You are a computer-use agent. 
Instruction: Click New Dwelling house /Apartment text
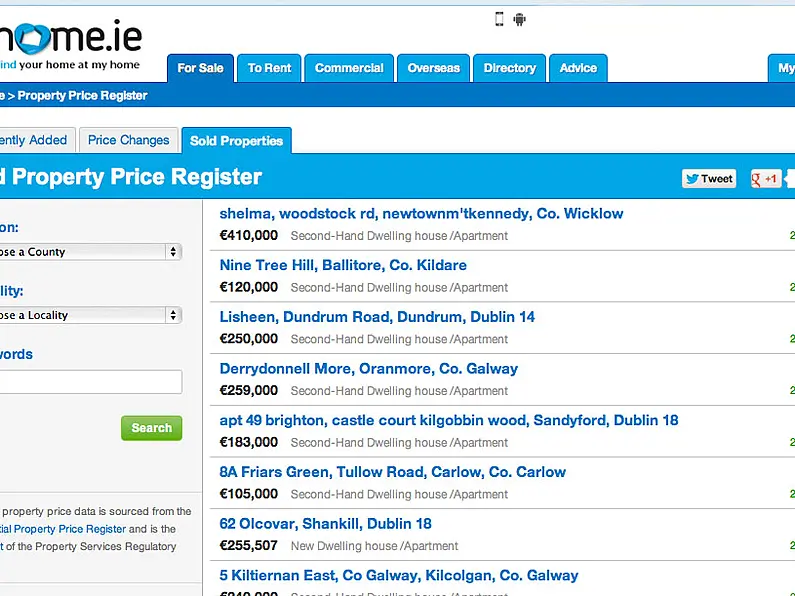[x=374, y=546]
